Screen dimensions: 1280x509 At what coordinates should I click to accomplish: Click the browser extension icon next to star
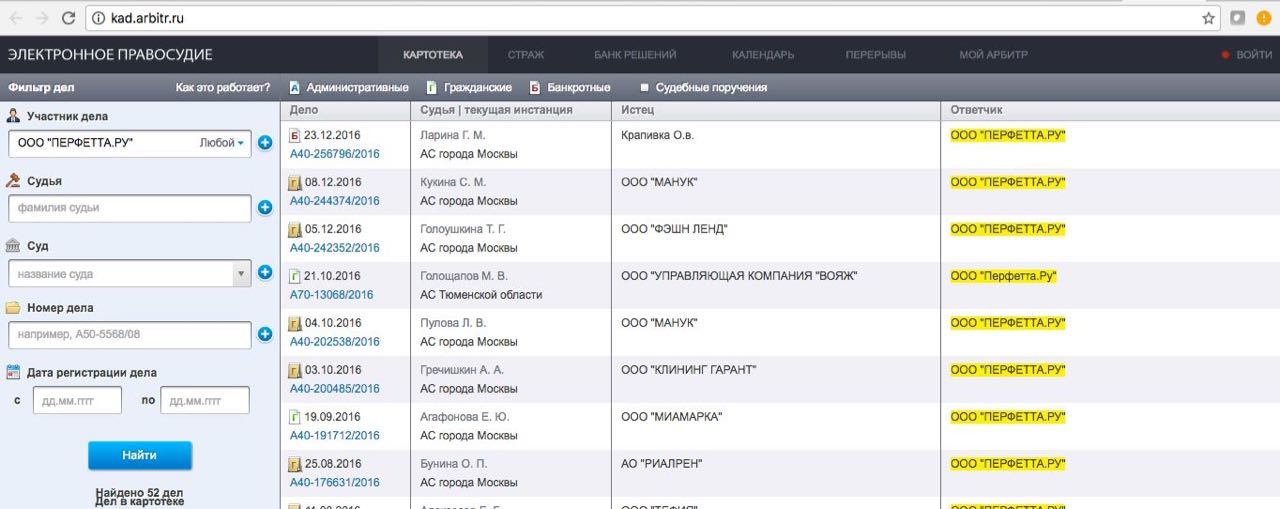pyautogui.click(x=1237, y=18)
